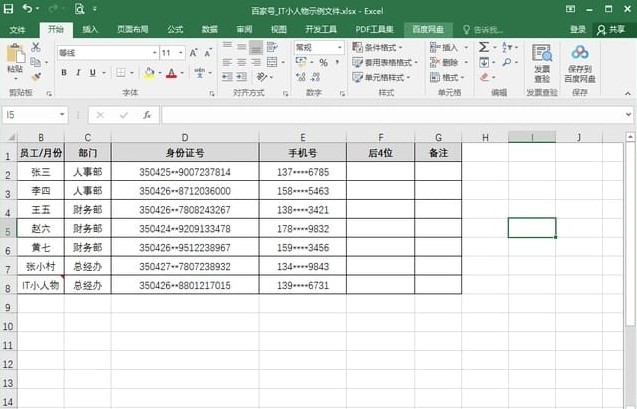The height and width of the screenshot is (409, 637).
Task: Open fill color dropdown arrow
Action: [x=160, y=73]
